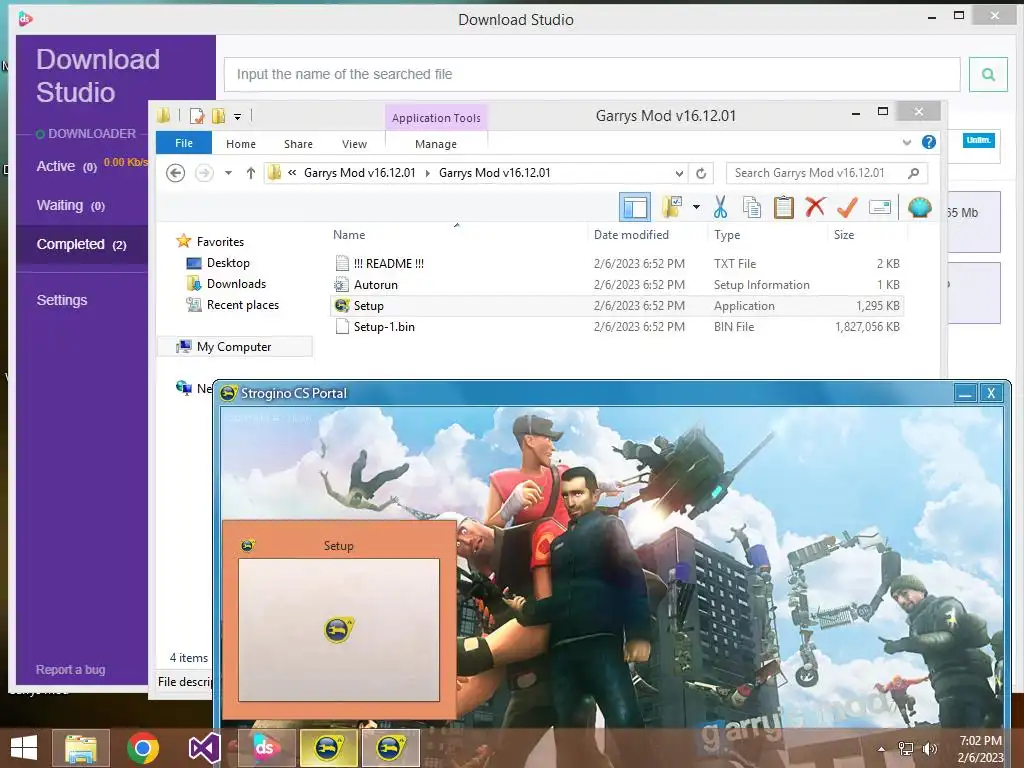Viewport: 1024px width, 768px height.
Task: Click the quick access New folder icon
Action: coord(218,116)
